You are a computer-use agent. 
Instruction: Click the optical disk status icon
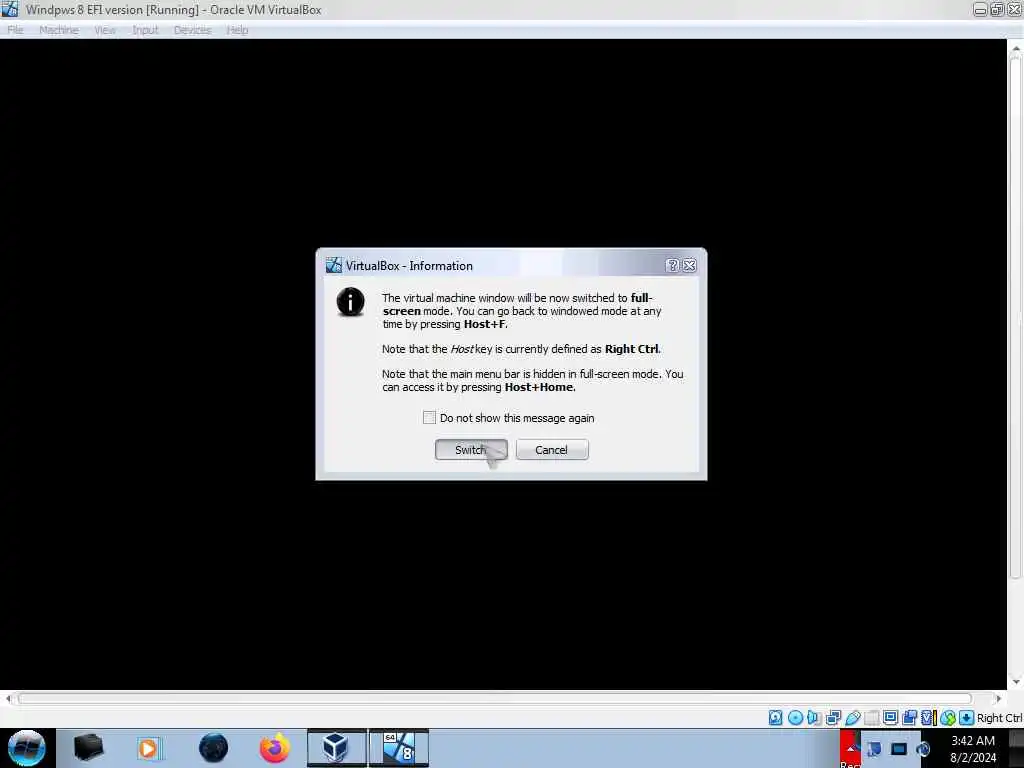pos(795,718)
